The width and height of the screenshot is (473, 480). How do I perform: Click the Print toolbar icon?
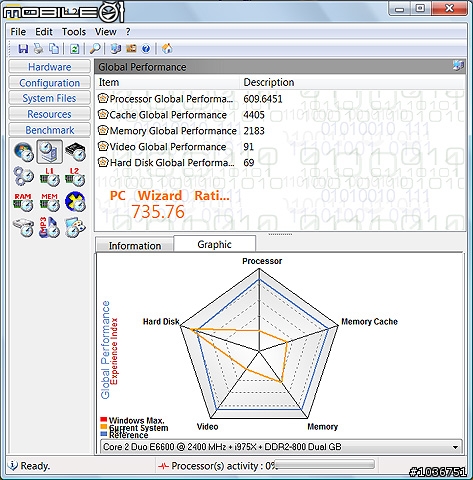point(39,49)
